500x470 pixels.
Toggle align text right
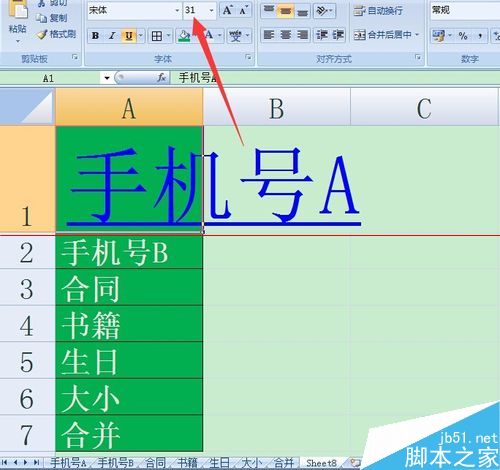point(302,35)
